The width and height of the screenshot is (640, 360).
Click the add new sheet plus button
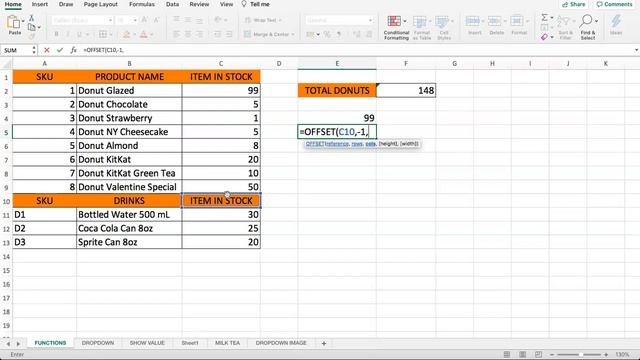(324, 343)
